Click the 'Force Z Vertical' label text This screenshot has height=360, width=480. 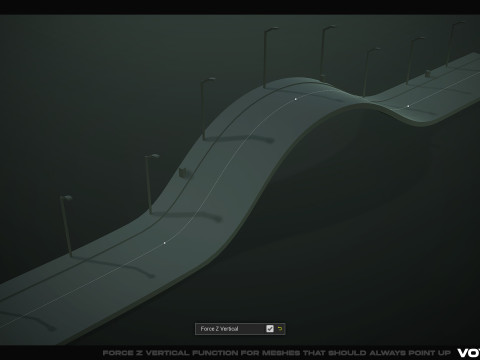tap(219, 329)
